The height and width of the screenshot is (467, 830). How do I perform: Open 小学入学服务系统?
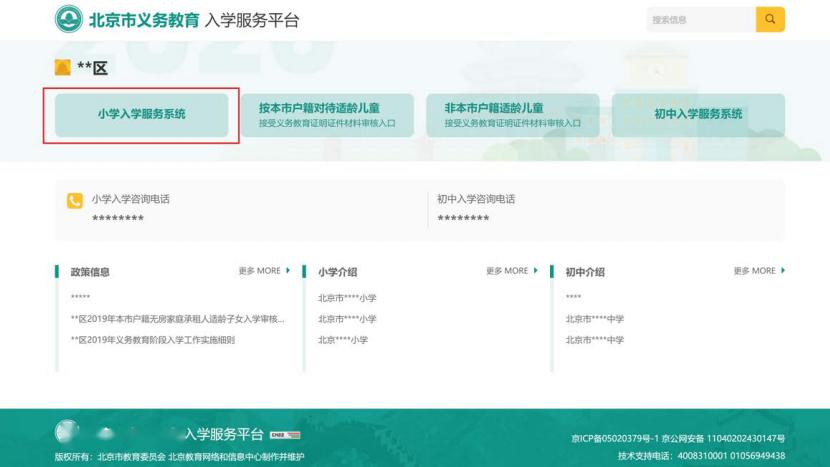tap(141, 115)
